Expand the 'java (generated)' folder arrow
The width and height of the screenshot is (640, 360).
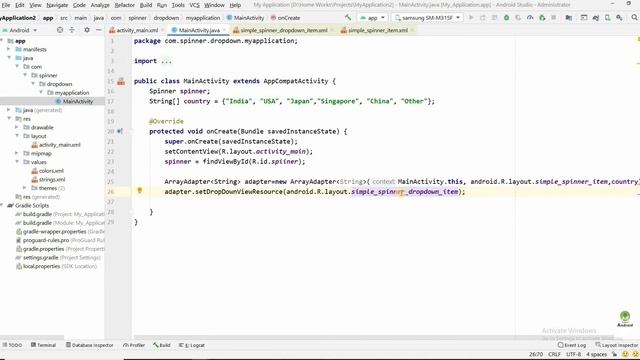tap(9, 110)
